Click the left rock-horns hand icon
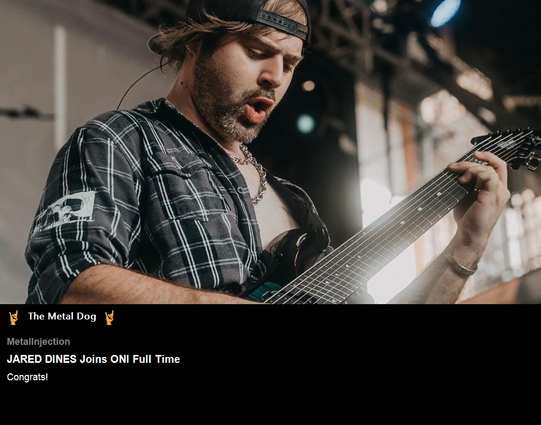Image resolution: width=541 pixels, height=425 pixels. click(x=13, y=317)
